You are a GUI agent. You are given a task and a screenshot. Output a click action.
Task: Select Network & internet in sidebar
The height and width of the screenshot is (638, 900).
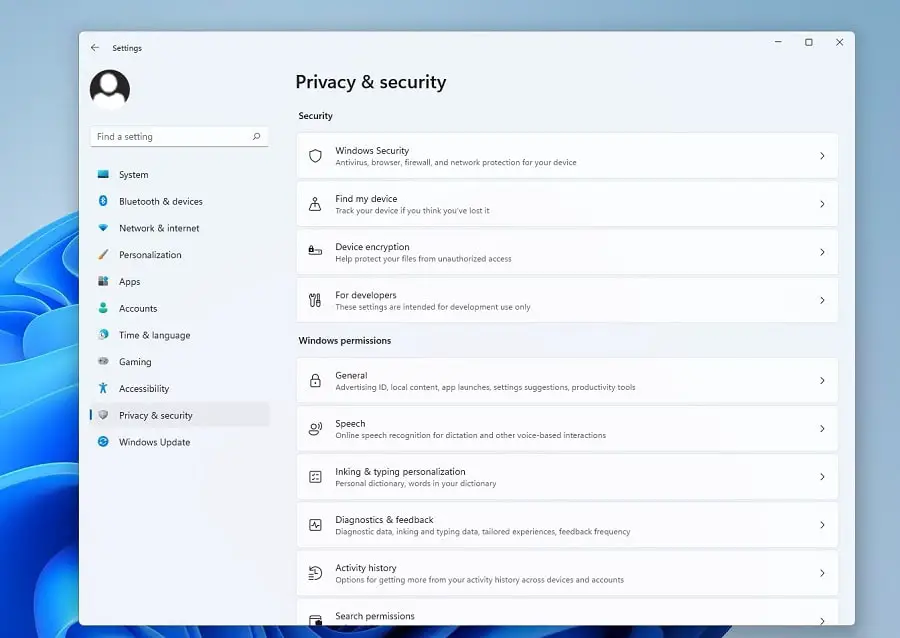click(x=179, y=228)
